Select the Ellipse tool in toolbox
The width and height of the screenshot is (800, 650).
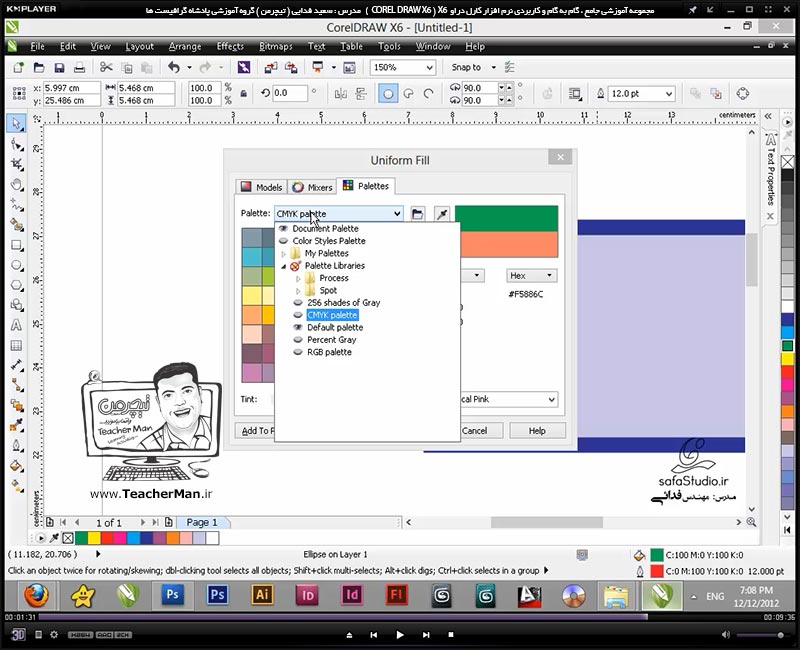pos(17,265)
